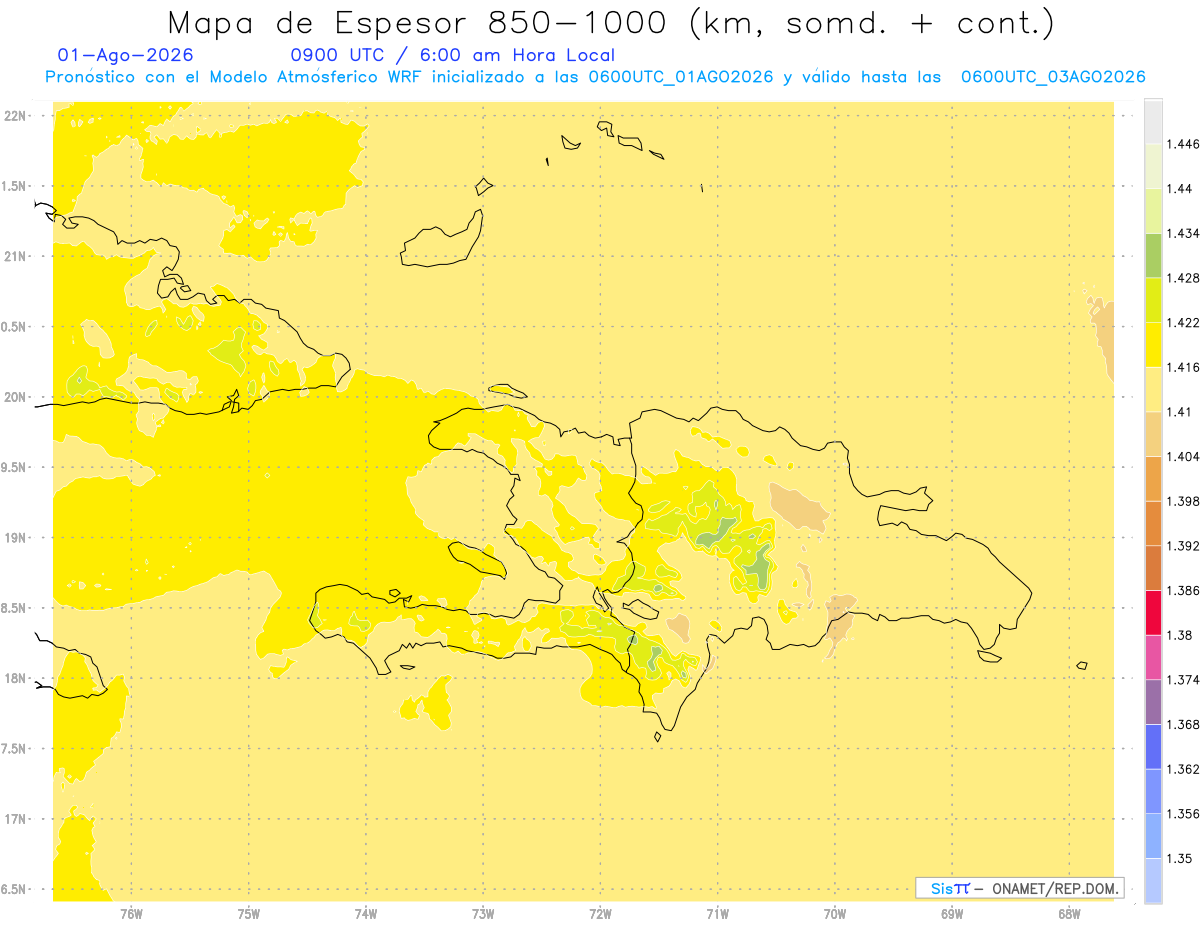Image resolution: width=1200 pixels, height=927 pixels.
Task: Click the colorbar value 1.38
Action: [1179, 635]
